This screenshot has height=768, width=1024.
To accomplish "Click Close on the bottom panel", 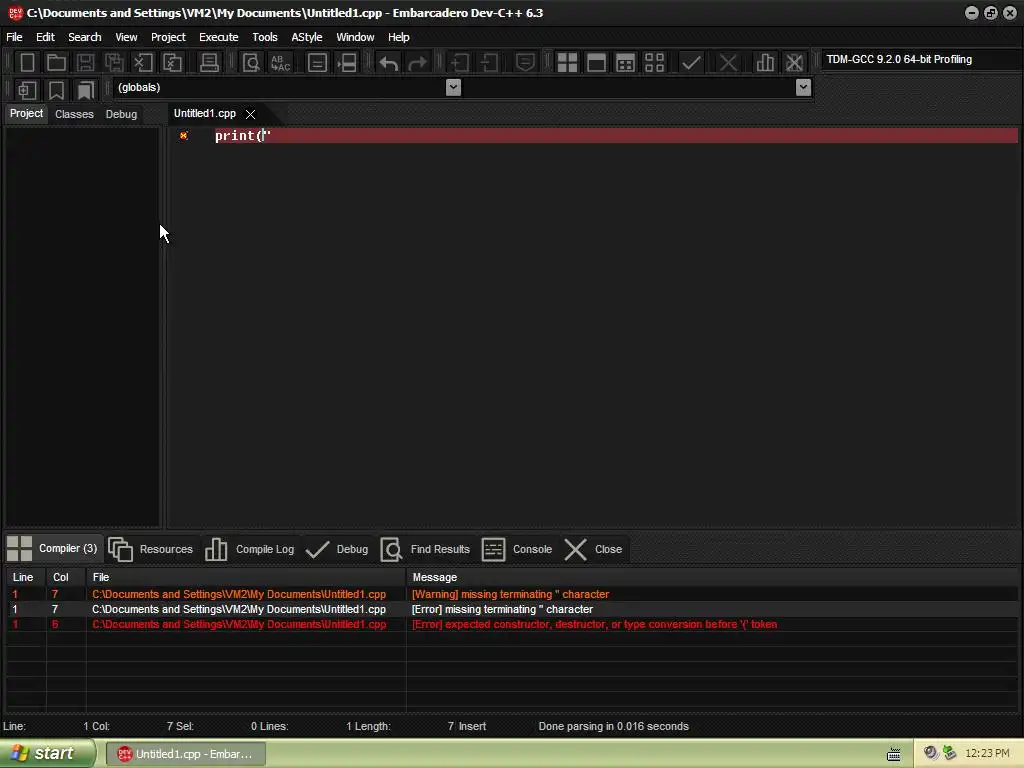I will 593,549.
